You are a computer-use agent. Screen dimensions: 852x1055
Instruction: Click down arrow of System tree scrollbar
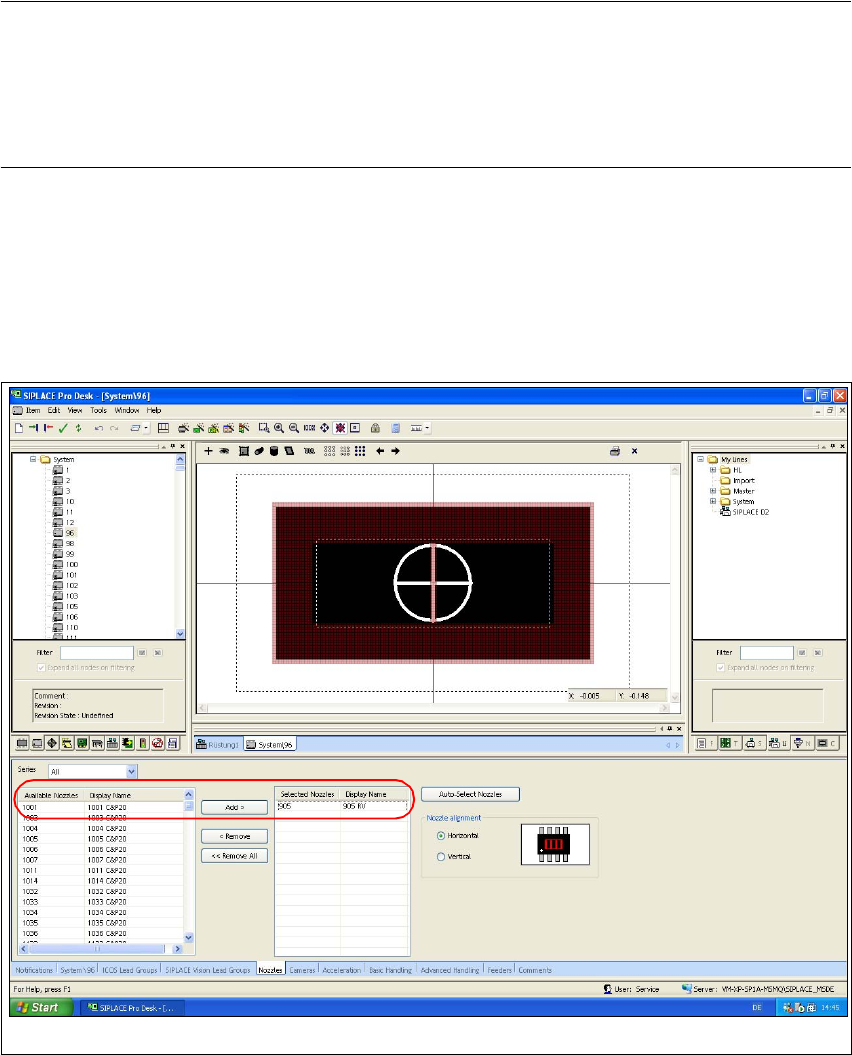coord(180,634)
